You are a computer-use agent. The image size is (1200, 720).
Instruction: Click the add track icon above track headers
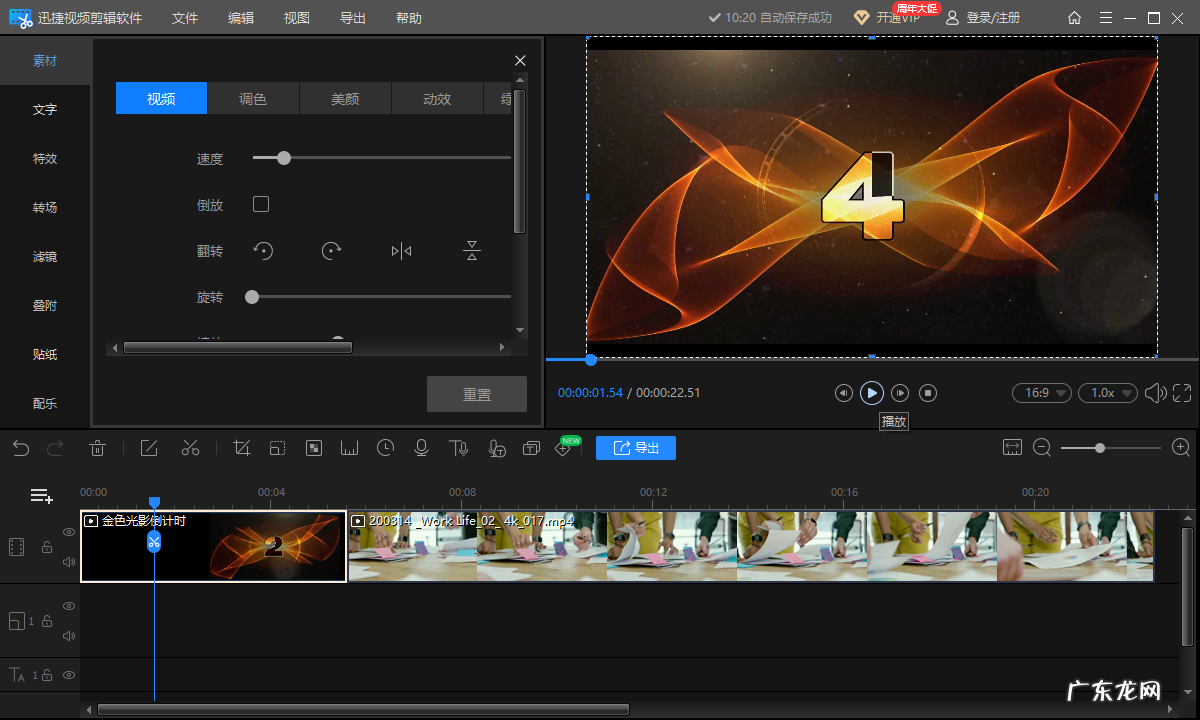pyautogui.click(x=41, y=495)
